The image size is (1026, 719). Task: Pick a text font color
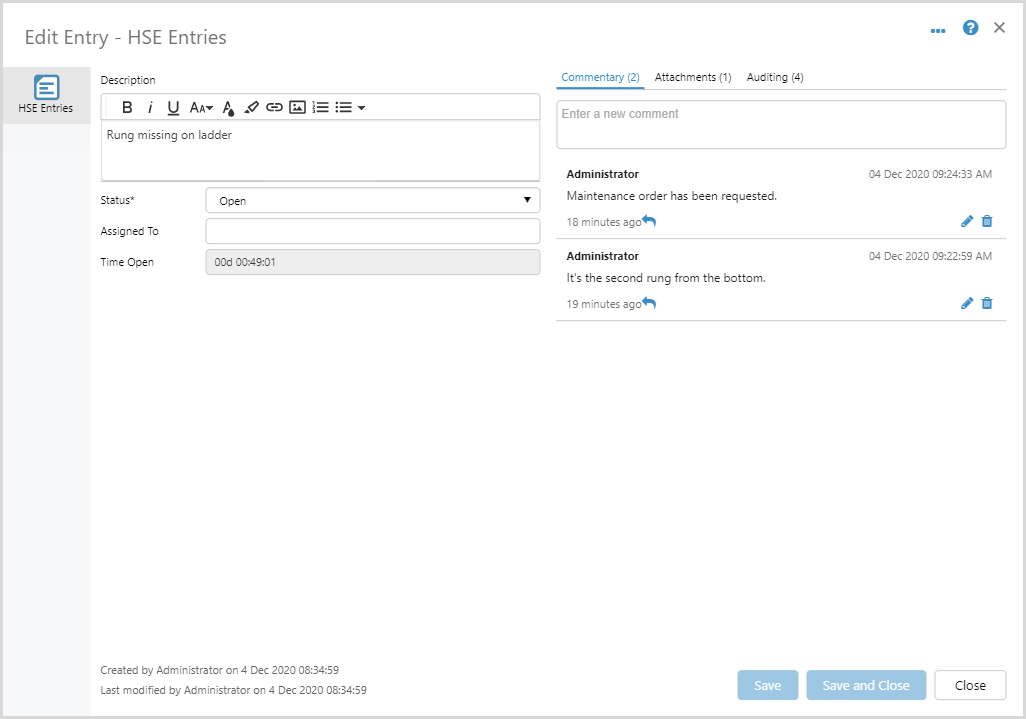point(228,108)
